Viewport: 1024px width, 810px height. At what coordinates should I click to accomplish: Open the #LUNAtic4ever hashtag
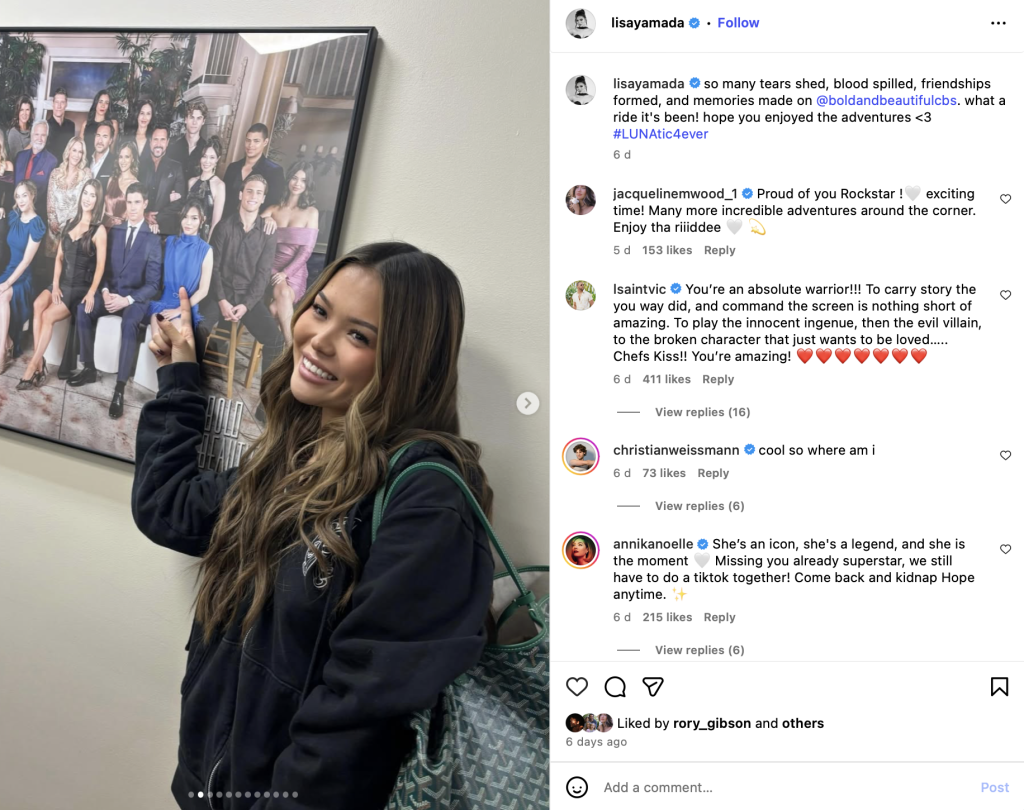pyautogui.click(x=660, y=134)
